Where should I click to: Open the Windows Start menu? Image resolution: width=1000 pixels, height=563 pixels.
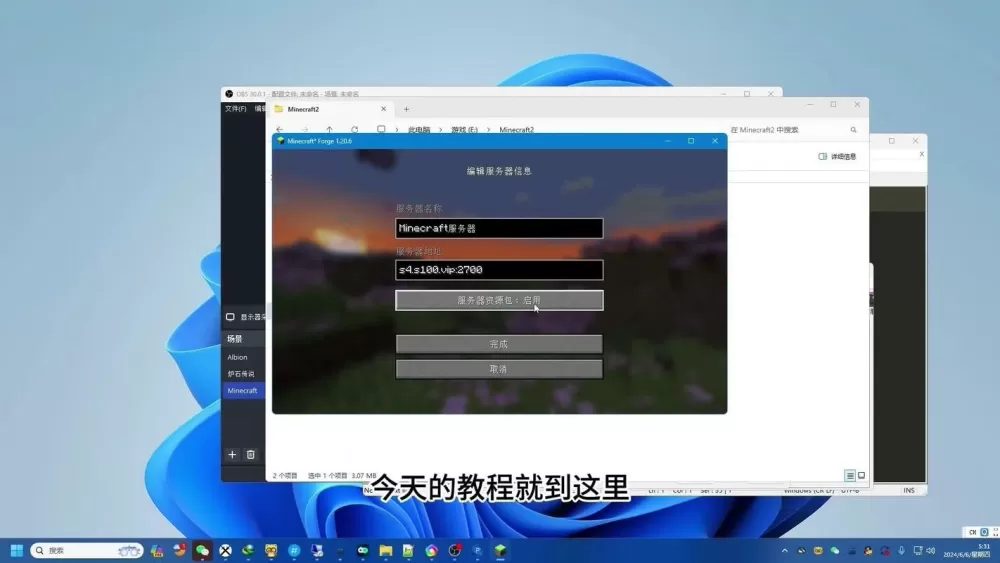(x=17, y=550)
